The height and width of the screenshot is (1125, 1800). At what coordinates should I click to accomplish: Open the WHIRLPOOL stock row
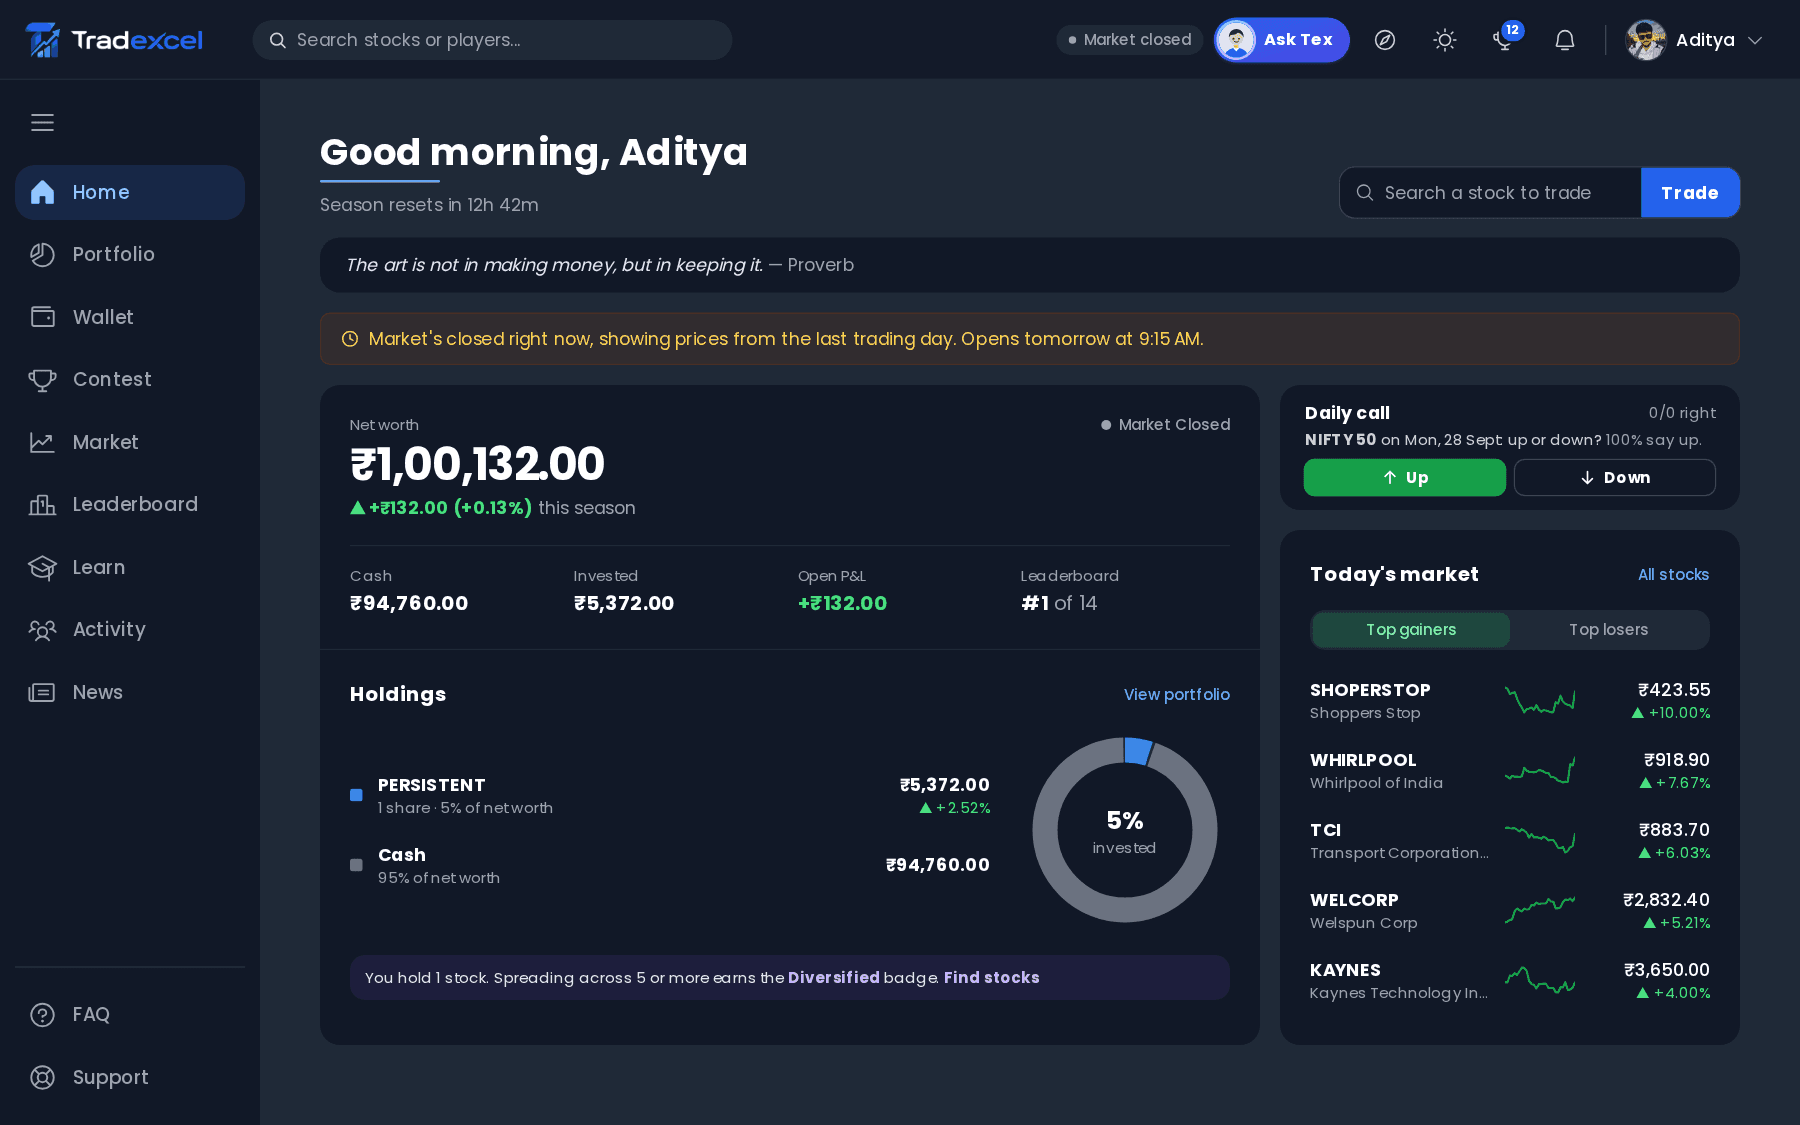(x=1510, y=770)
